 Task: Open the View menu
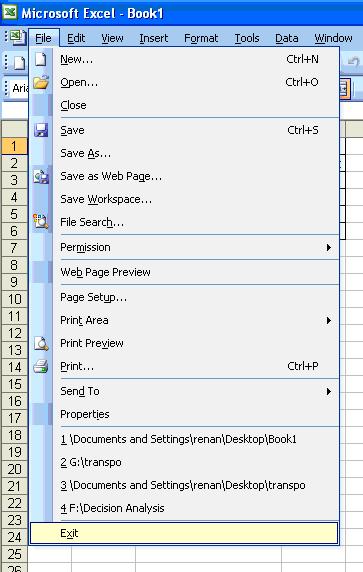click(112, 38)
